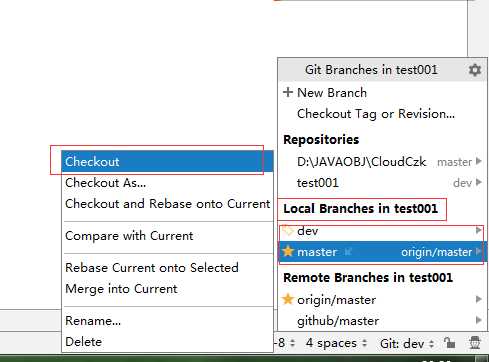This screenshot has height=362, width=489.
Task: Expand the test001 repository submenu arrow
Action: 479,182
